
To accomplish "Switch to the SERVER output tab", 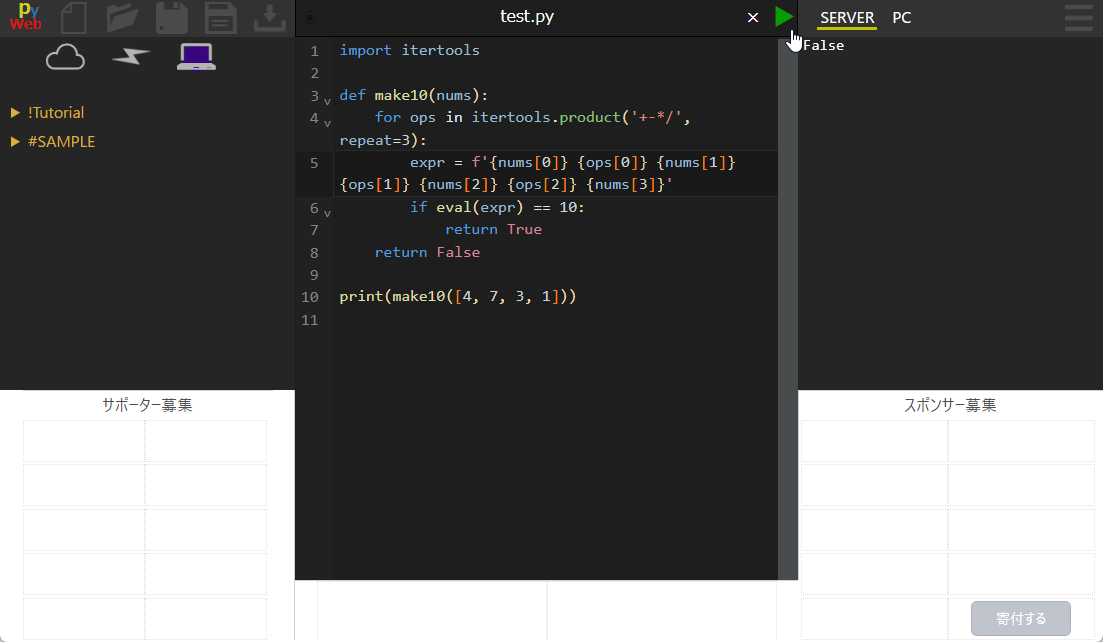I will pos(847,18).
